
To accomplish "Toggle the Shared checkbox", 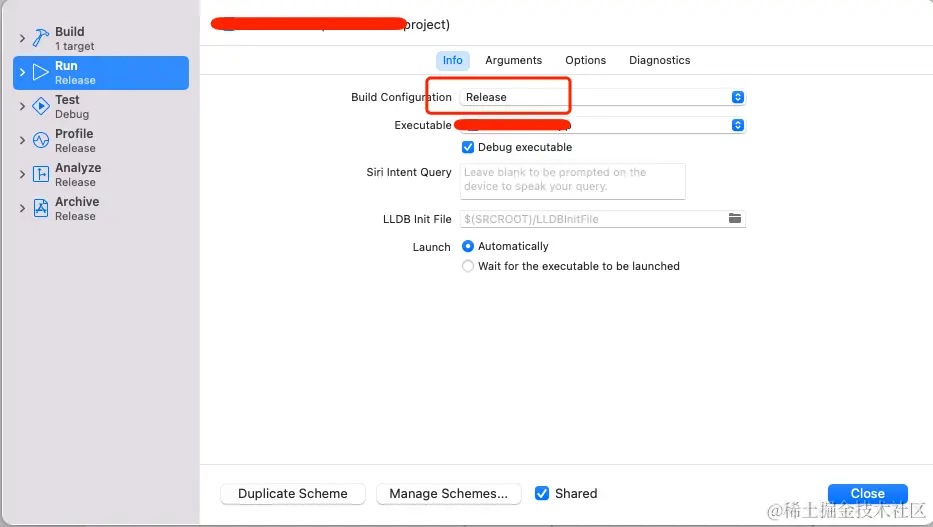I will pyautogui.click(x=541, y=493).
